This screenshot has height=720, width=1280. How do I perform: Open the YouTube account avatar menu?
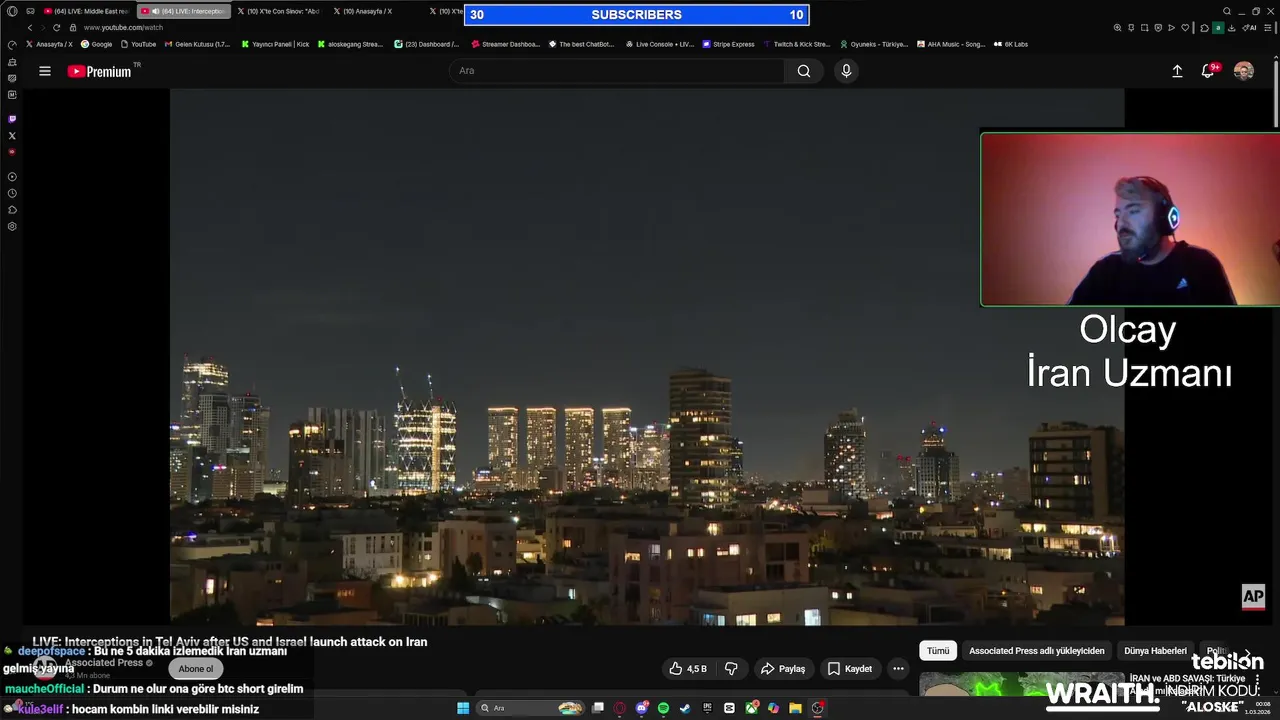(1244, 71)
